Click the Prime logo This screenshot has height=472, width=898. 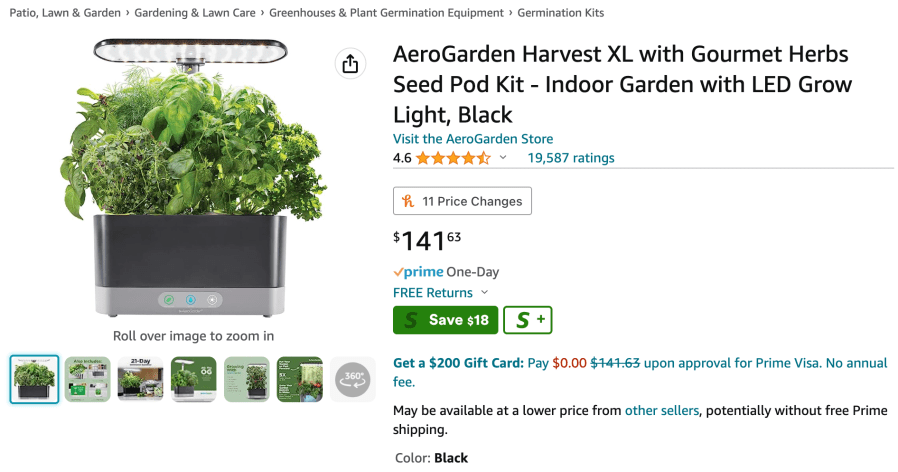(x=418, y=272)
